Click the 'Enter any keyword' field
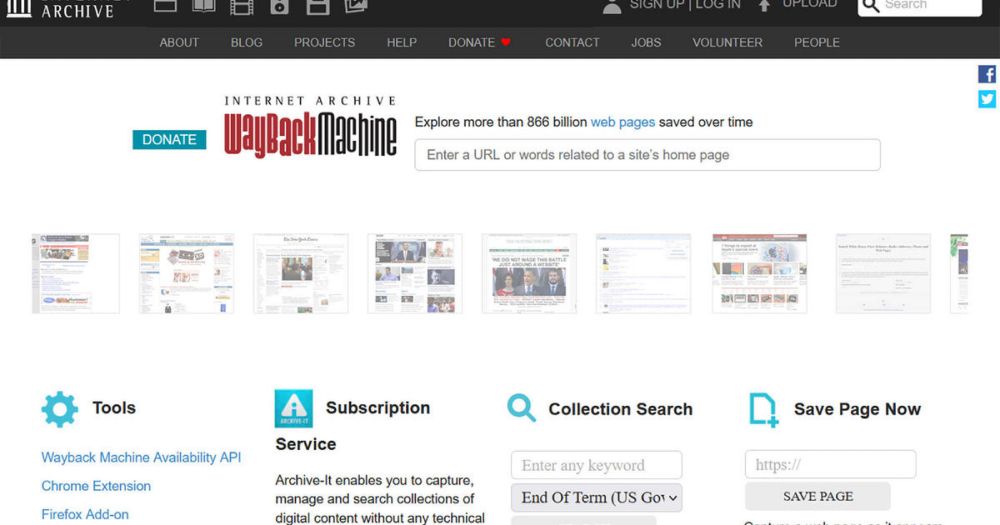Screen dimensions: 1000x525 pos(596,465)
